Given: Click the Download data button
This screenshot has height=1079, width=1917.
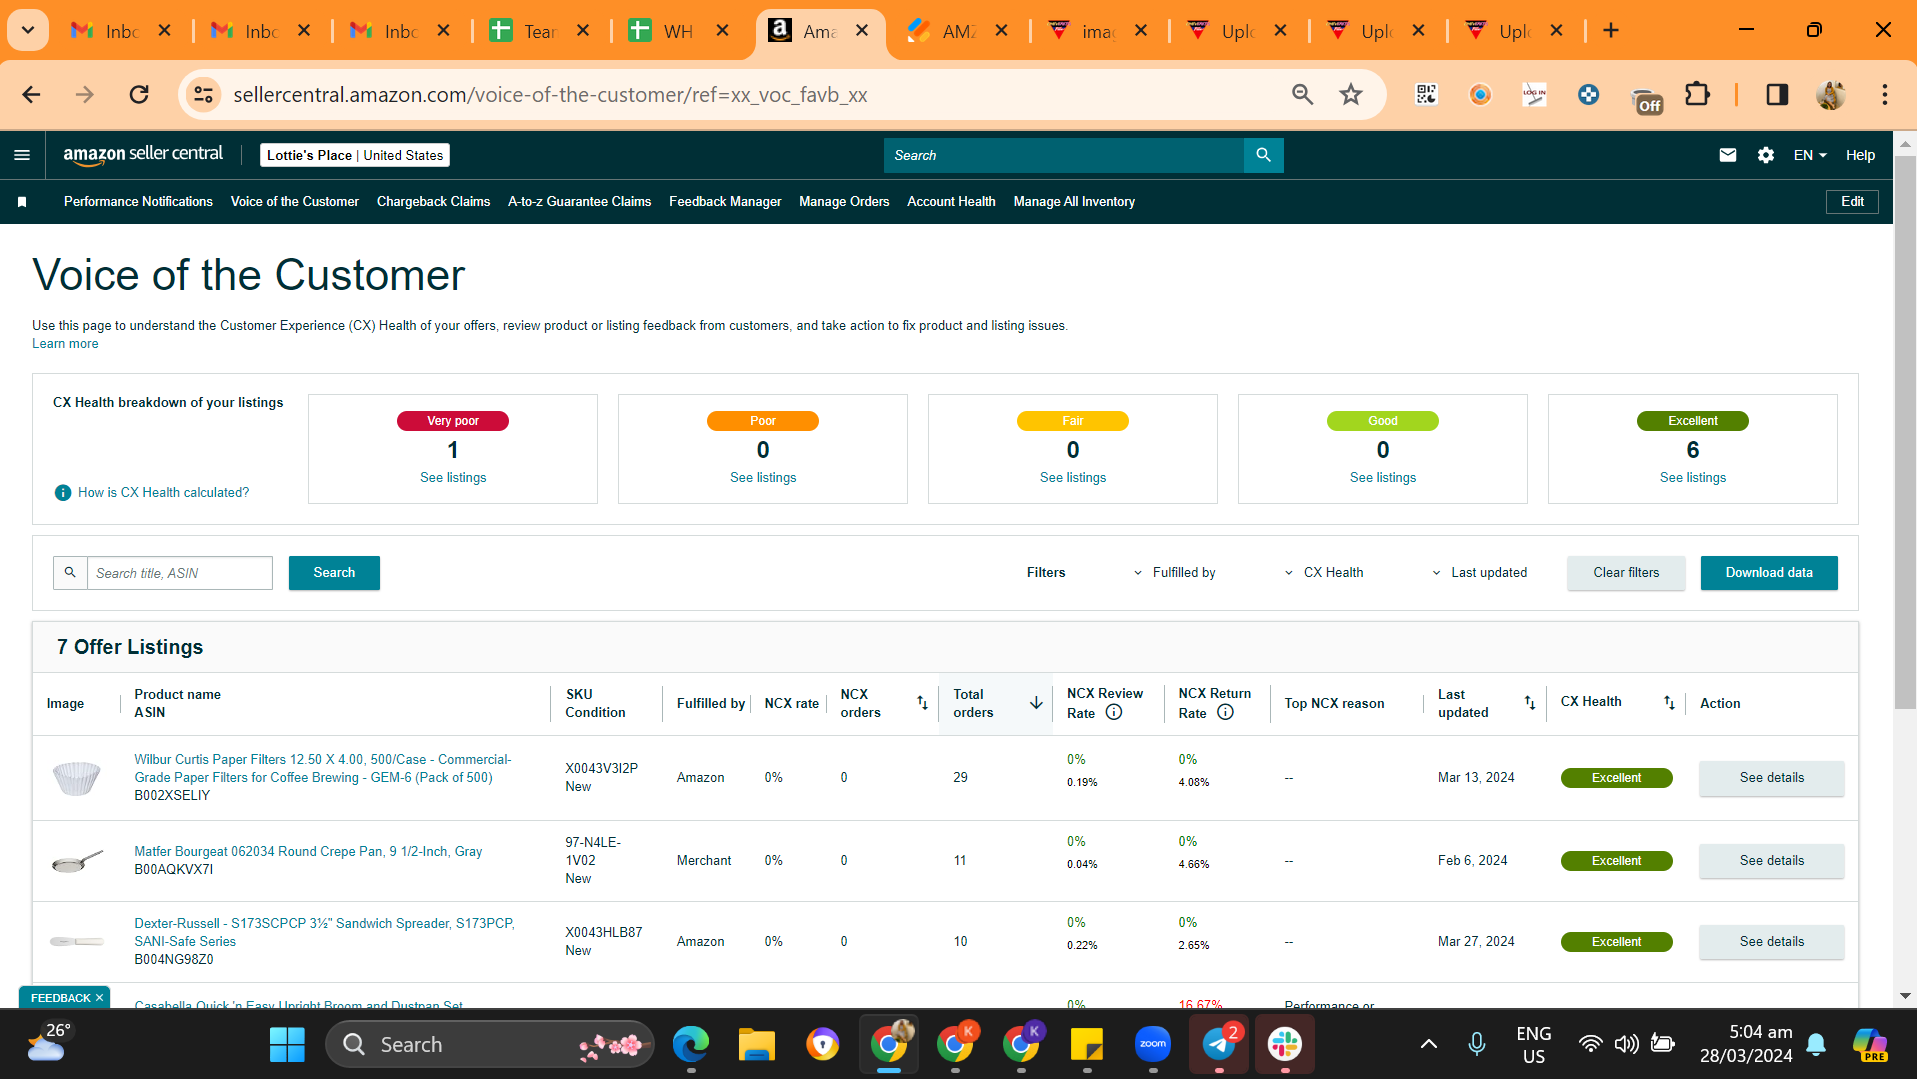Looking at the screenshot, I should click(x=1769, y=573).
